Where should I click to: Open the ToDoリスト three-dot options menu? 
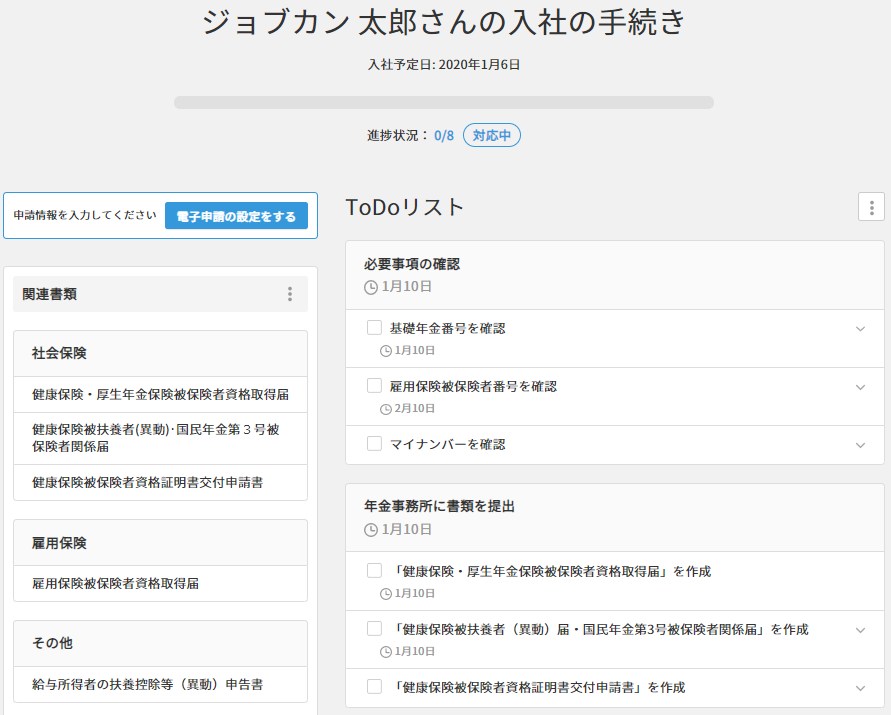click(871, 207)
